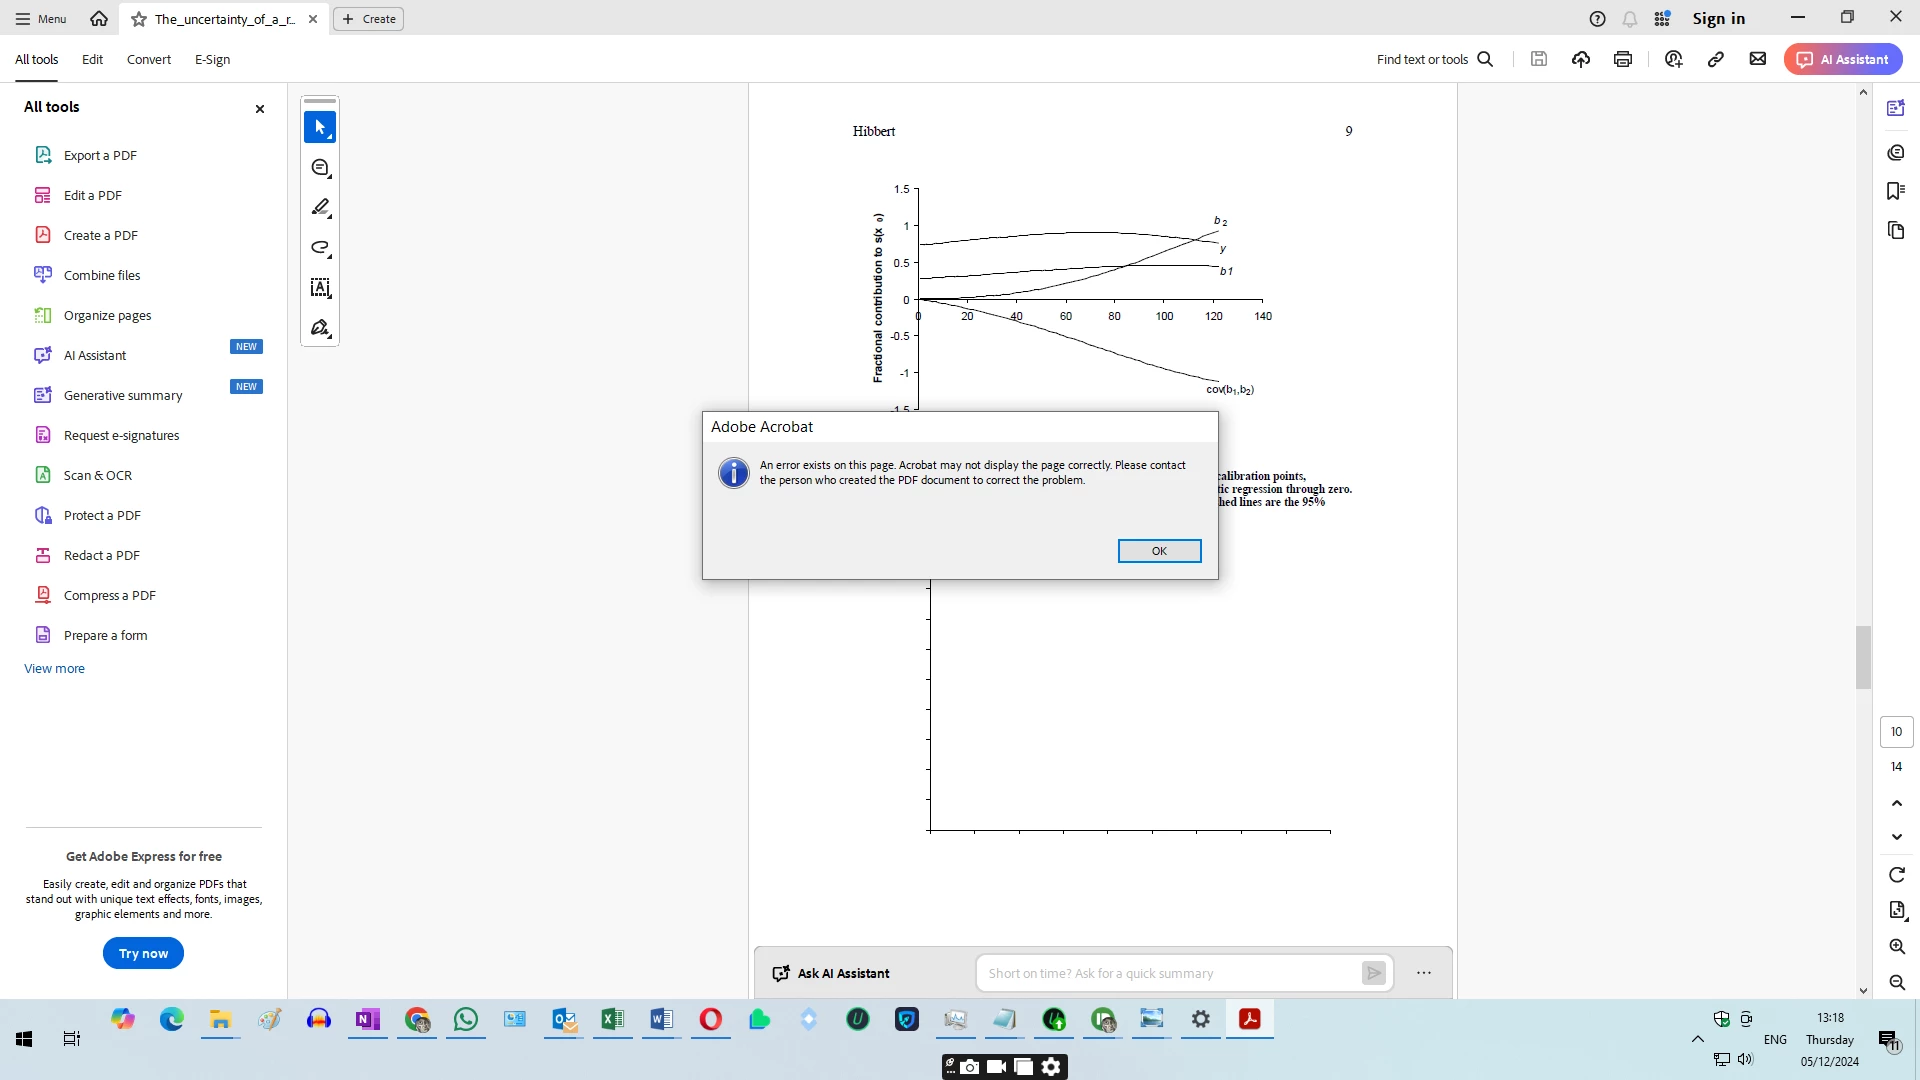Open bookmarks panel in right sidebar
1920x1080 pixels.
coord(1896,191)
